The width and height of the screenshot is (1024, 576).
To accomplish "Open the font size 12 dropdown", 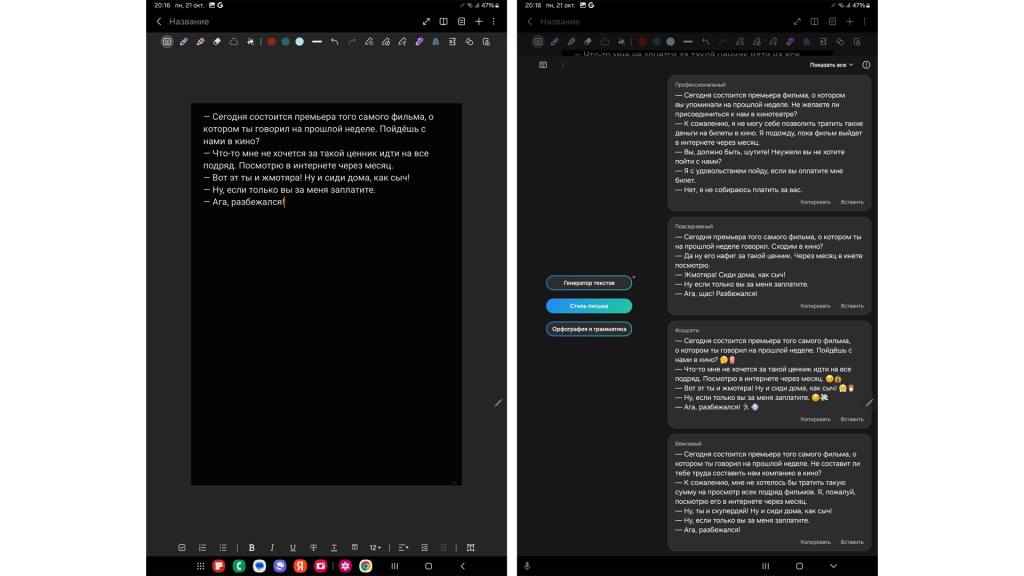I will [375, 548].
